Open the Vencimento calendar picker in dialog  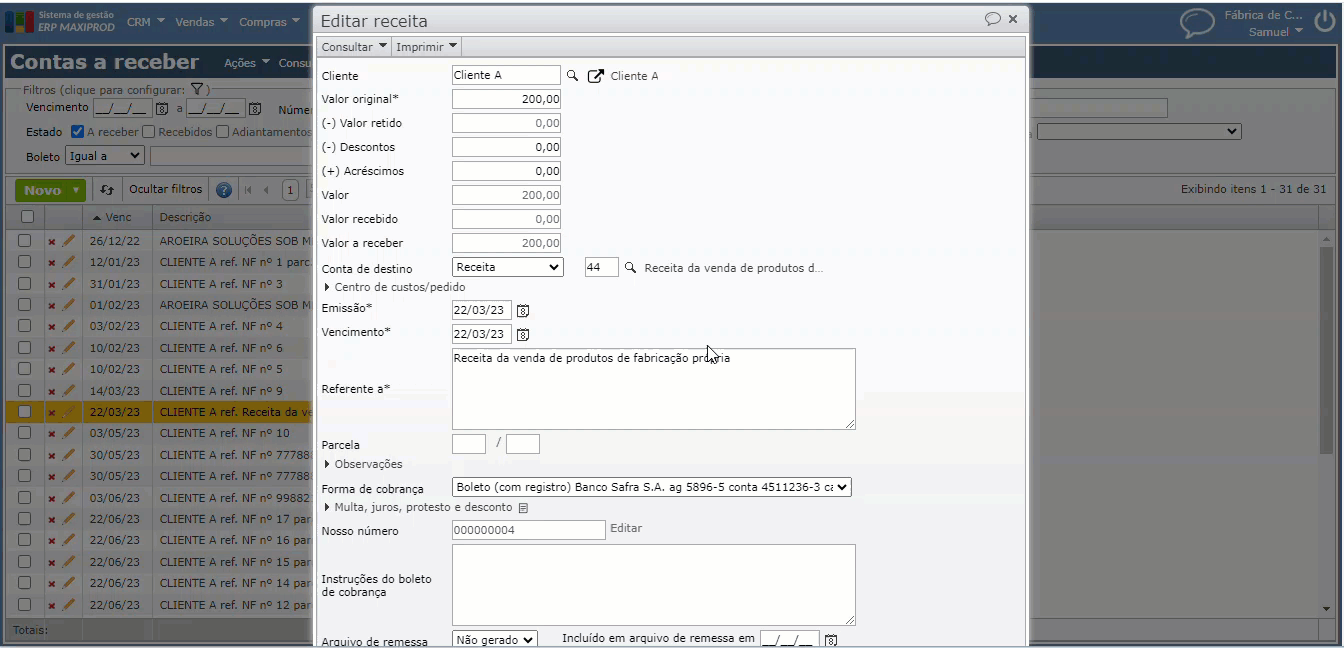point(523,334)
